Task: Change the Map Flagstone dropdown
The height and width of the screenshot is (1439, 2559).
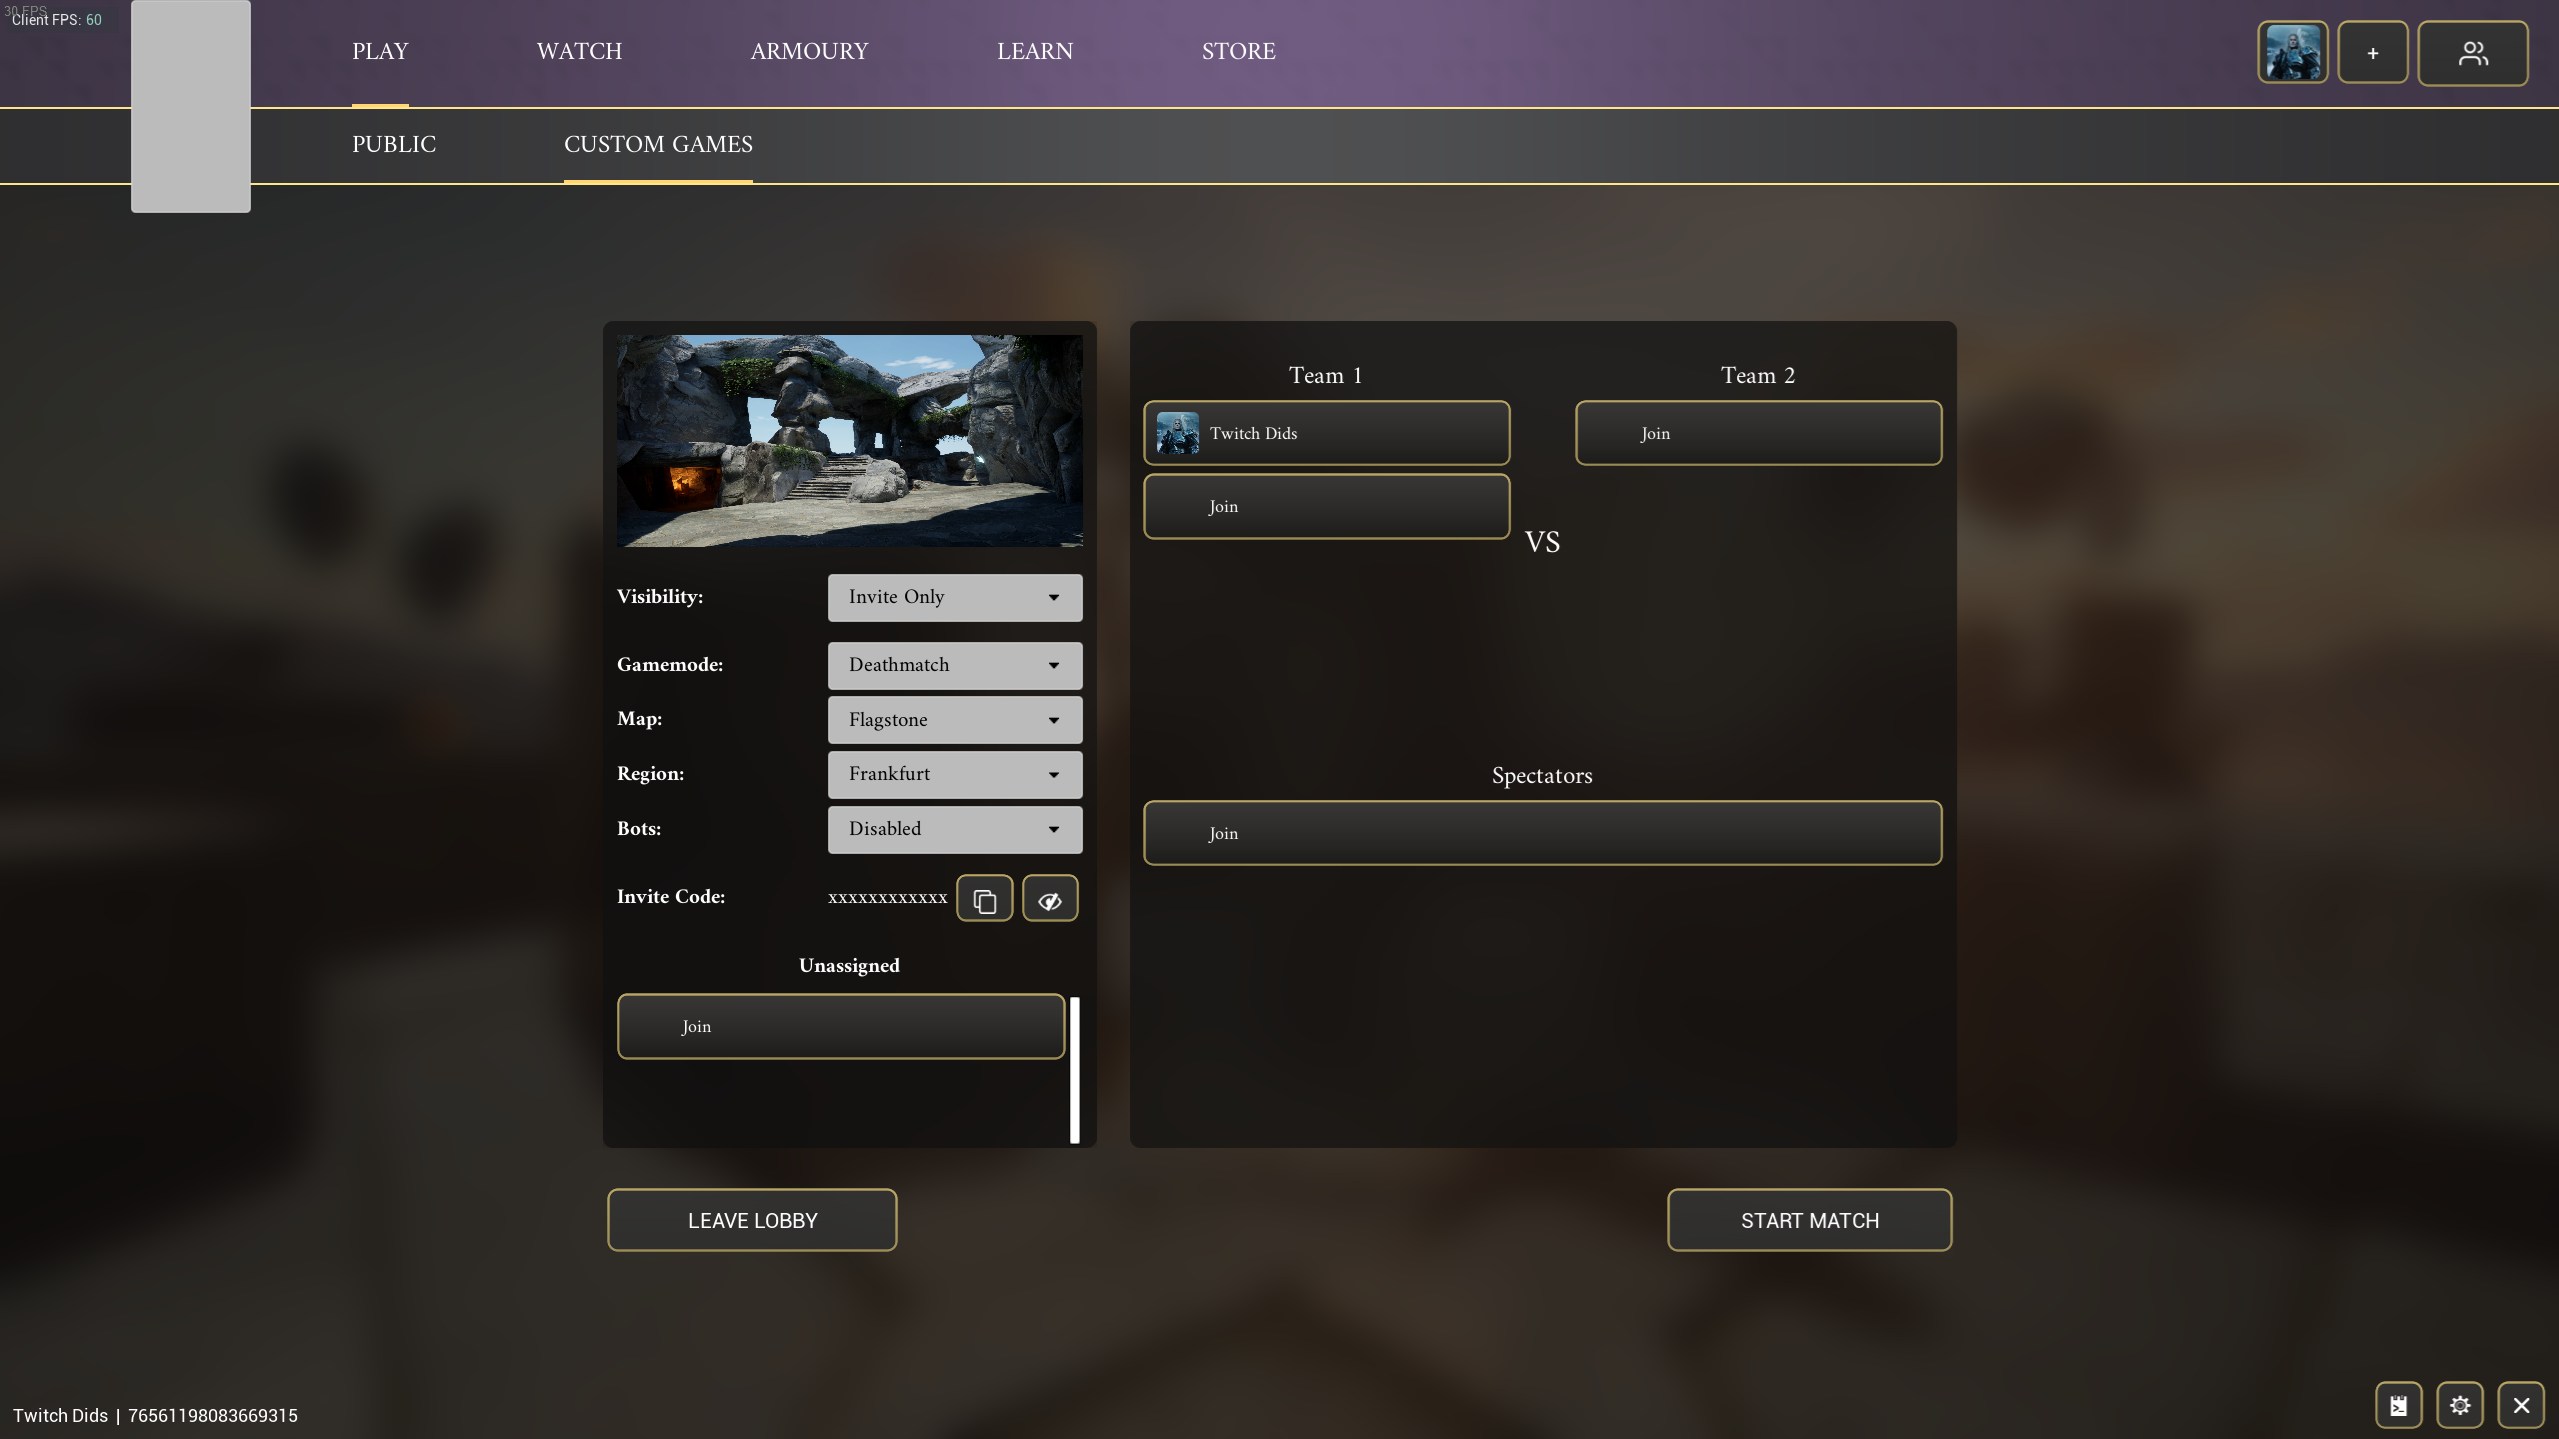Action: 954,720
